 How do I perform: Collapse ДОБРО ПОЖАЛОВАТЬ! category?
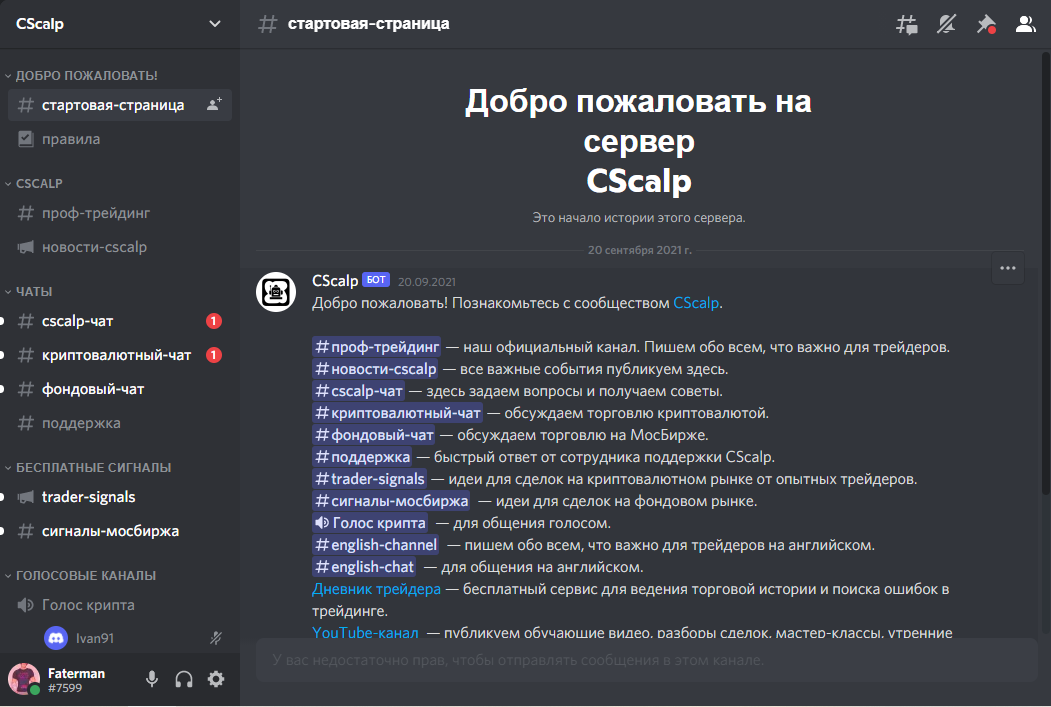coord(81,76)
